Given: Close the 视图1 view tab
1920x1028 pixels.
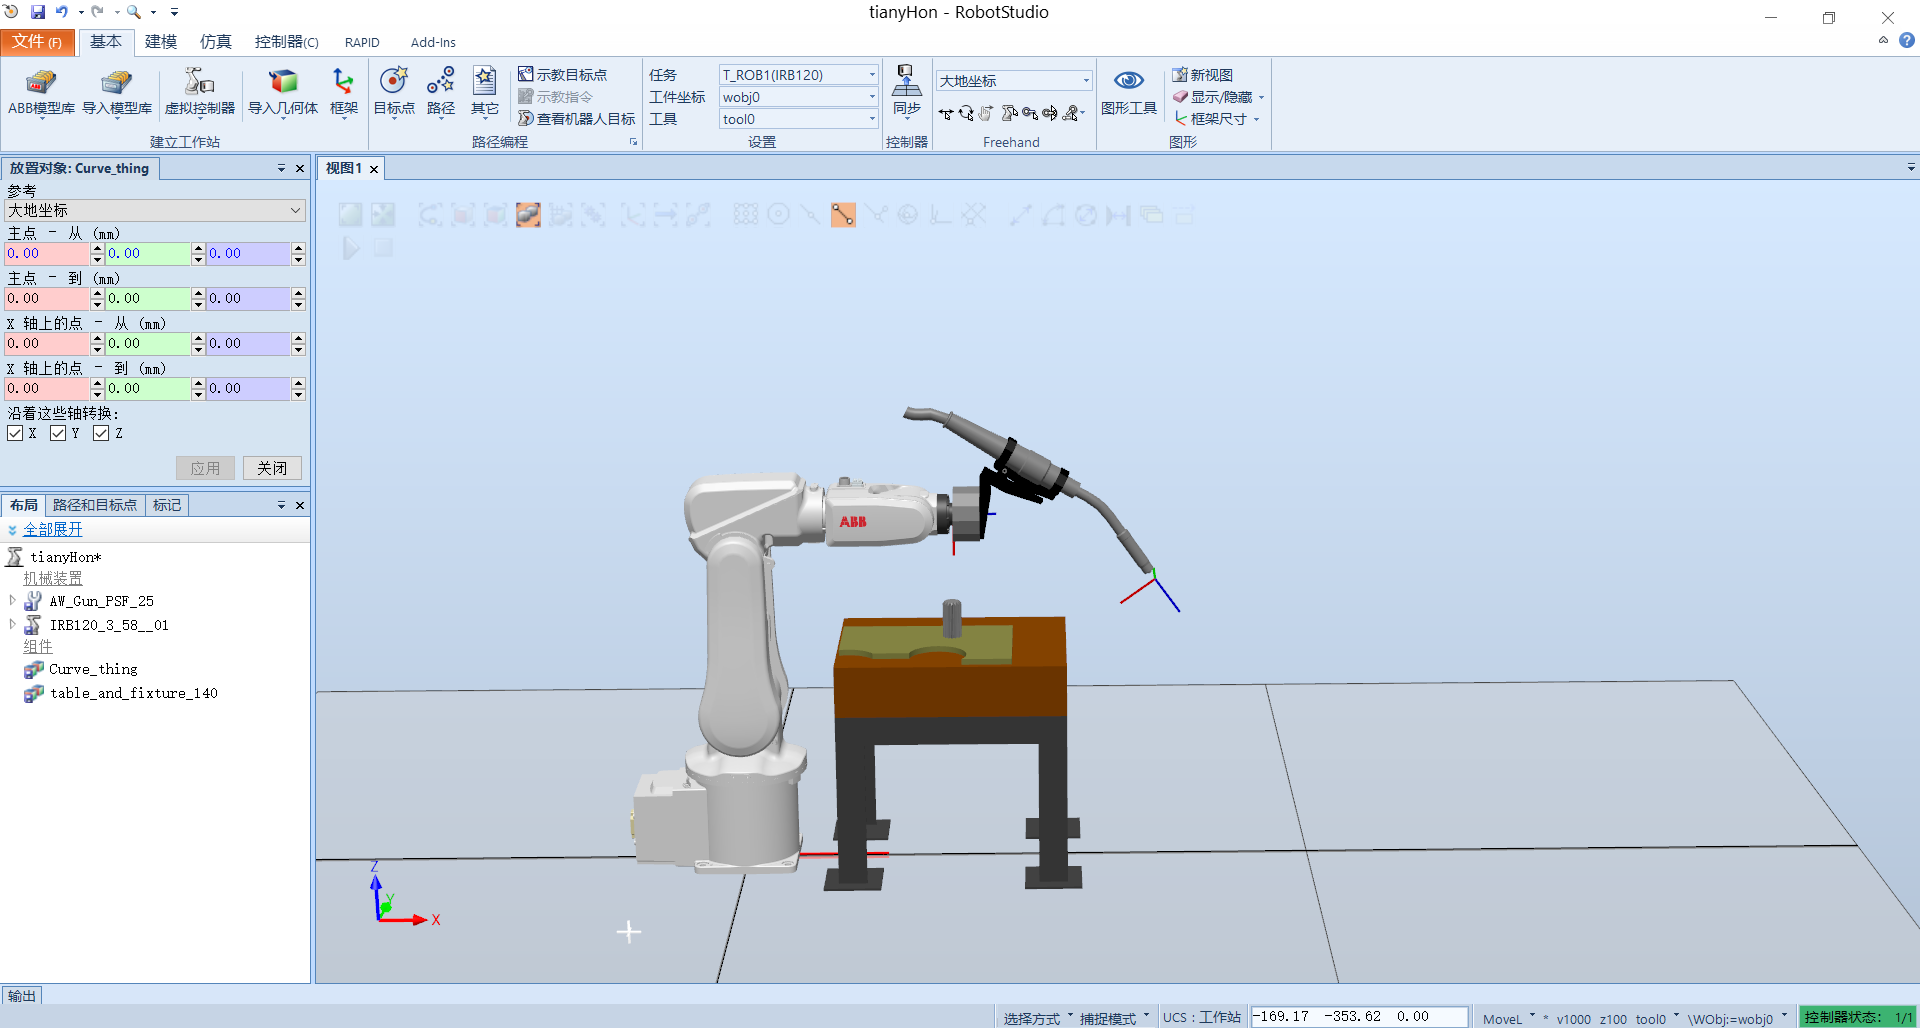Looking at the screenshot, I should coord(374,169).
